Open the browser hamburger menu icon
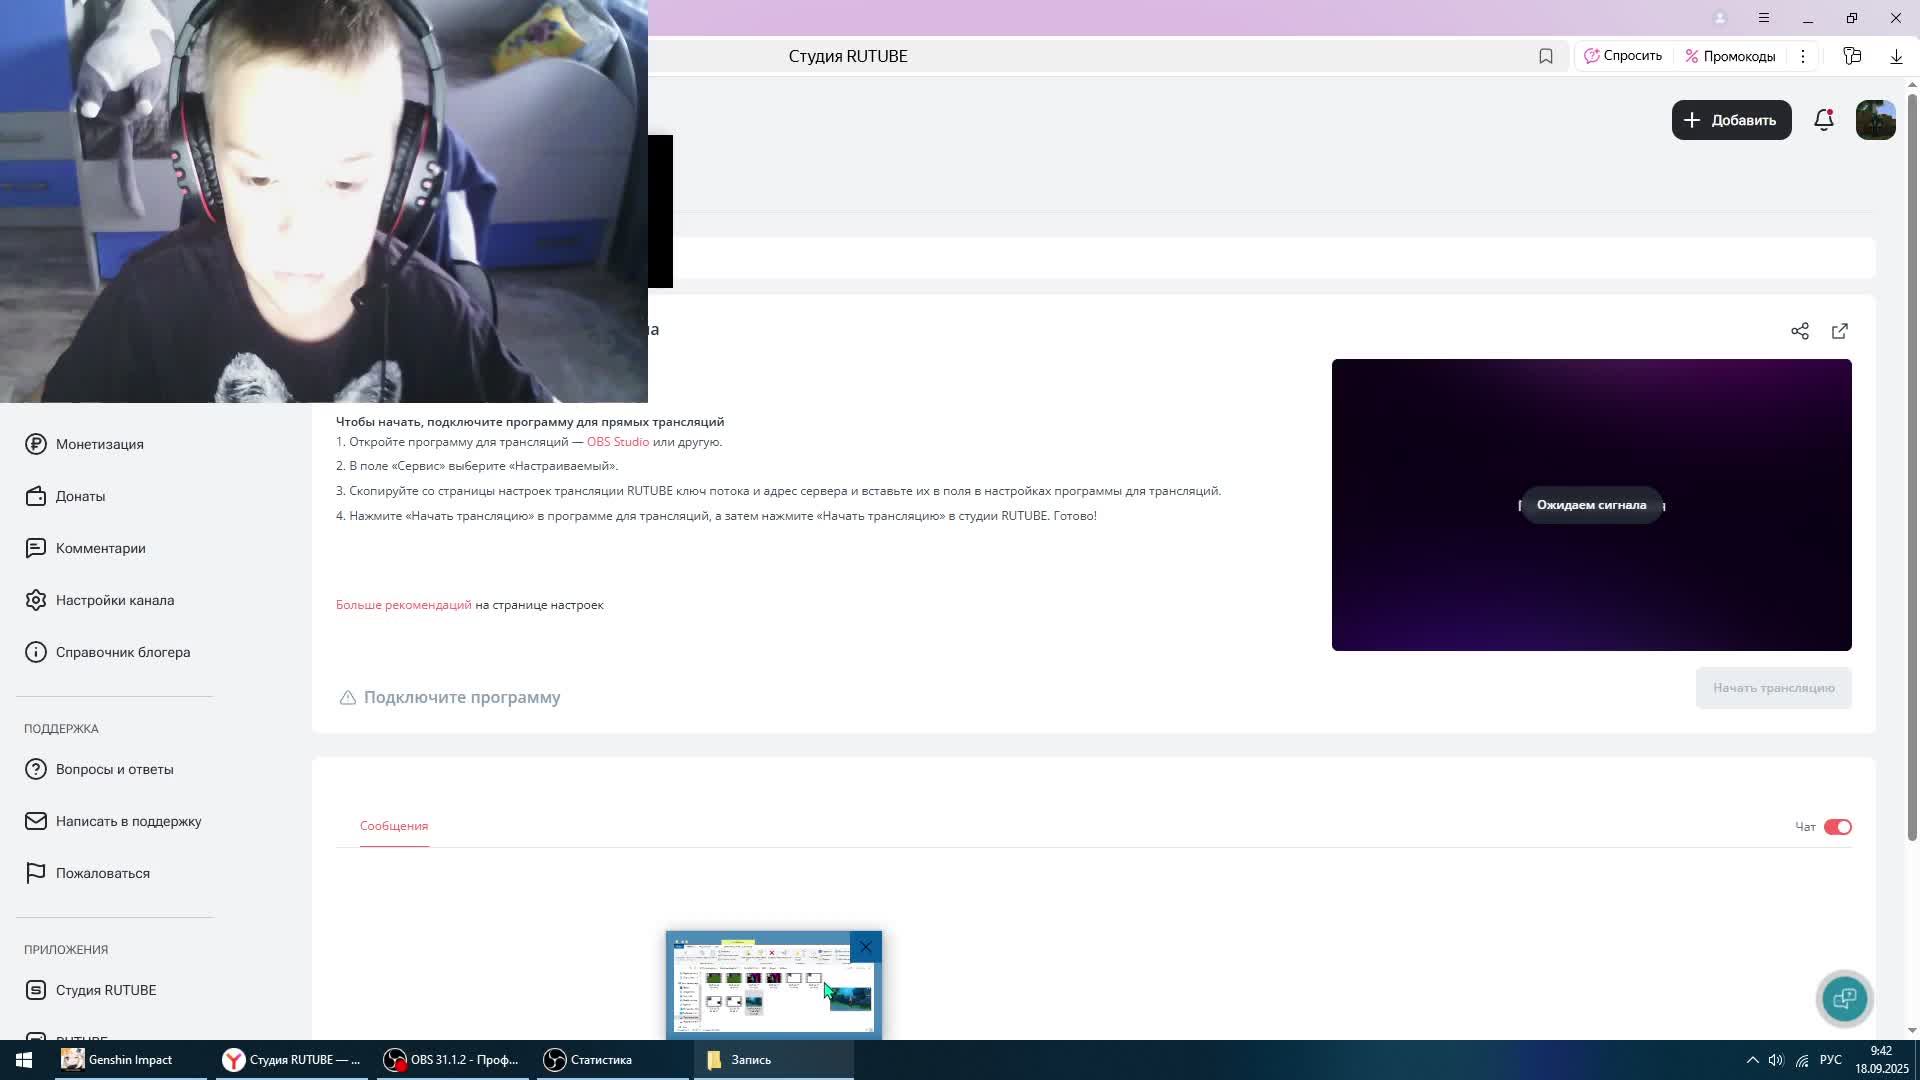Viewport: 1920px width, 1080px height. [1763, 18]
